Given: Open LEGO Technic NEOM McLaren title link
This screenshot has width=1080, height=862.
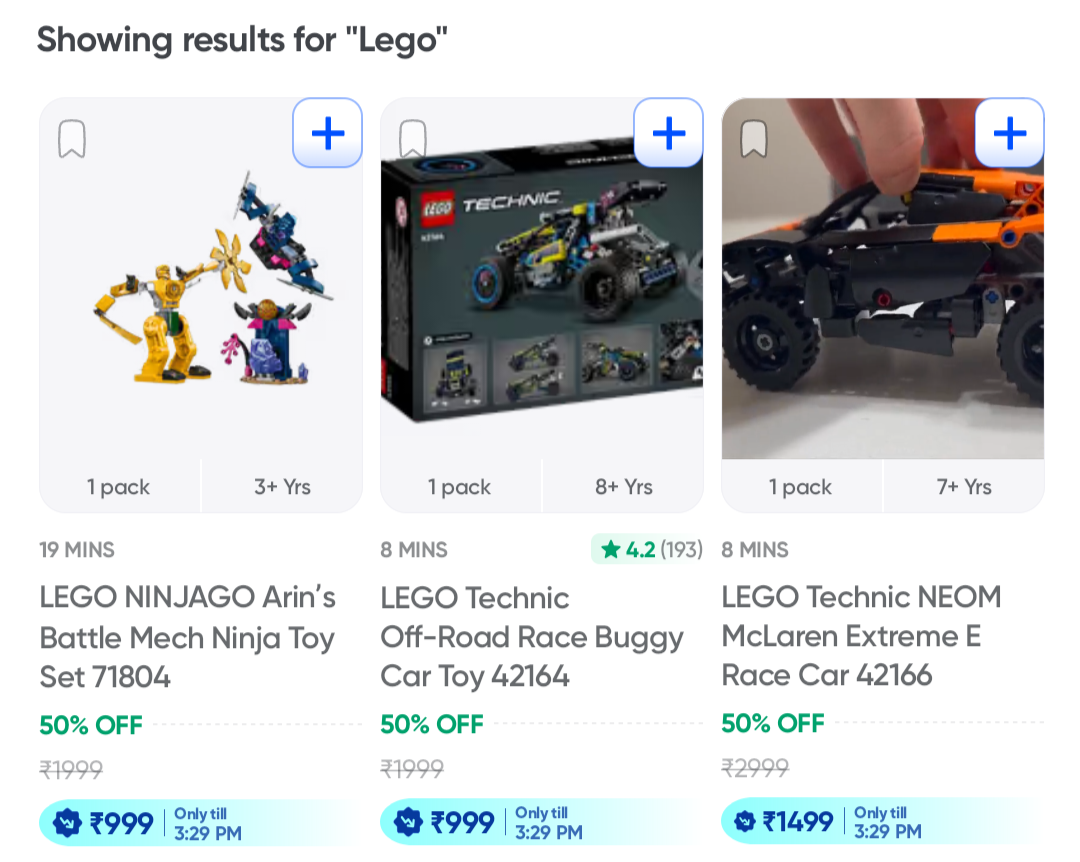Looking at the screenshot, I should (x=861, y=636).
